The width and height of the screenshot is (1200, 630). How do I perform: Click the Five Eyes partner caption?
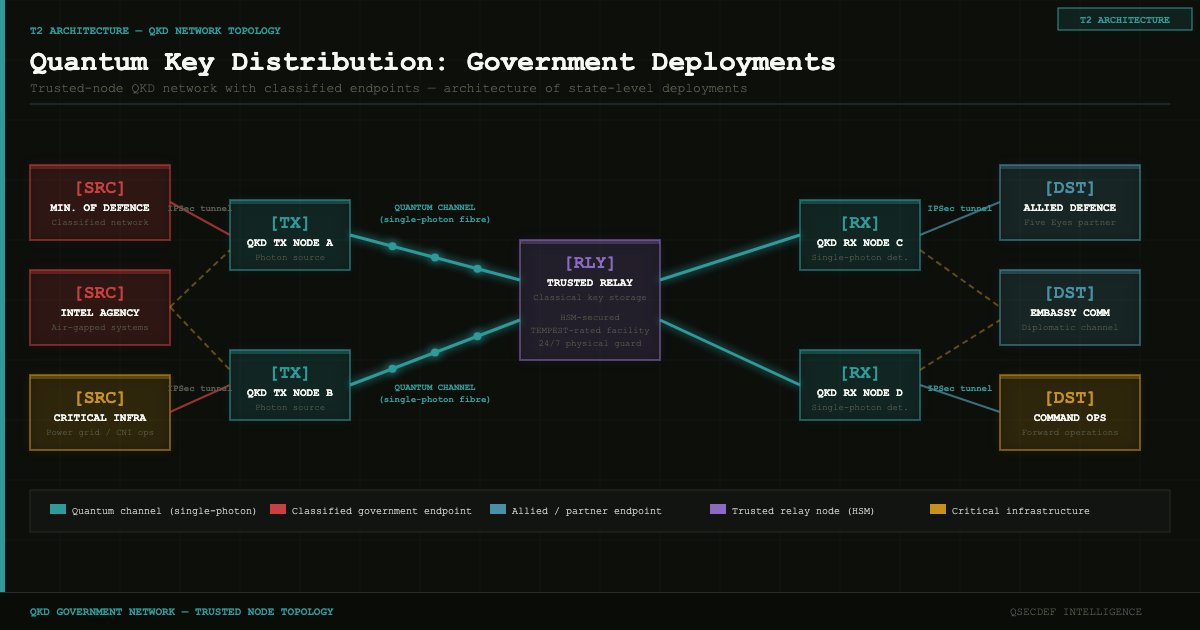(x=1070, y=222)
